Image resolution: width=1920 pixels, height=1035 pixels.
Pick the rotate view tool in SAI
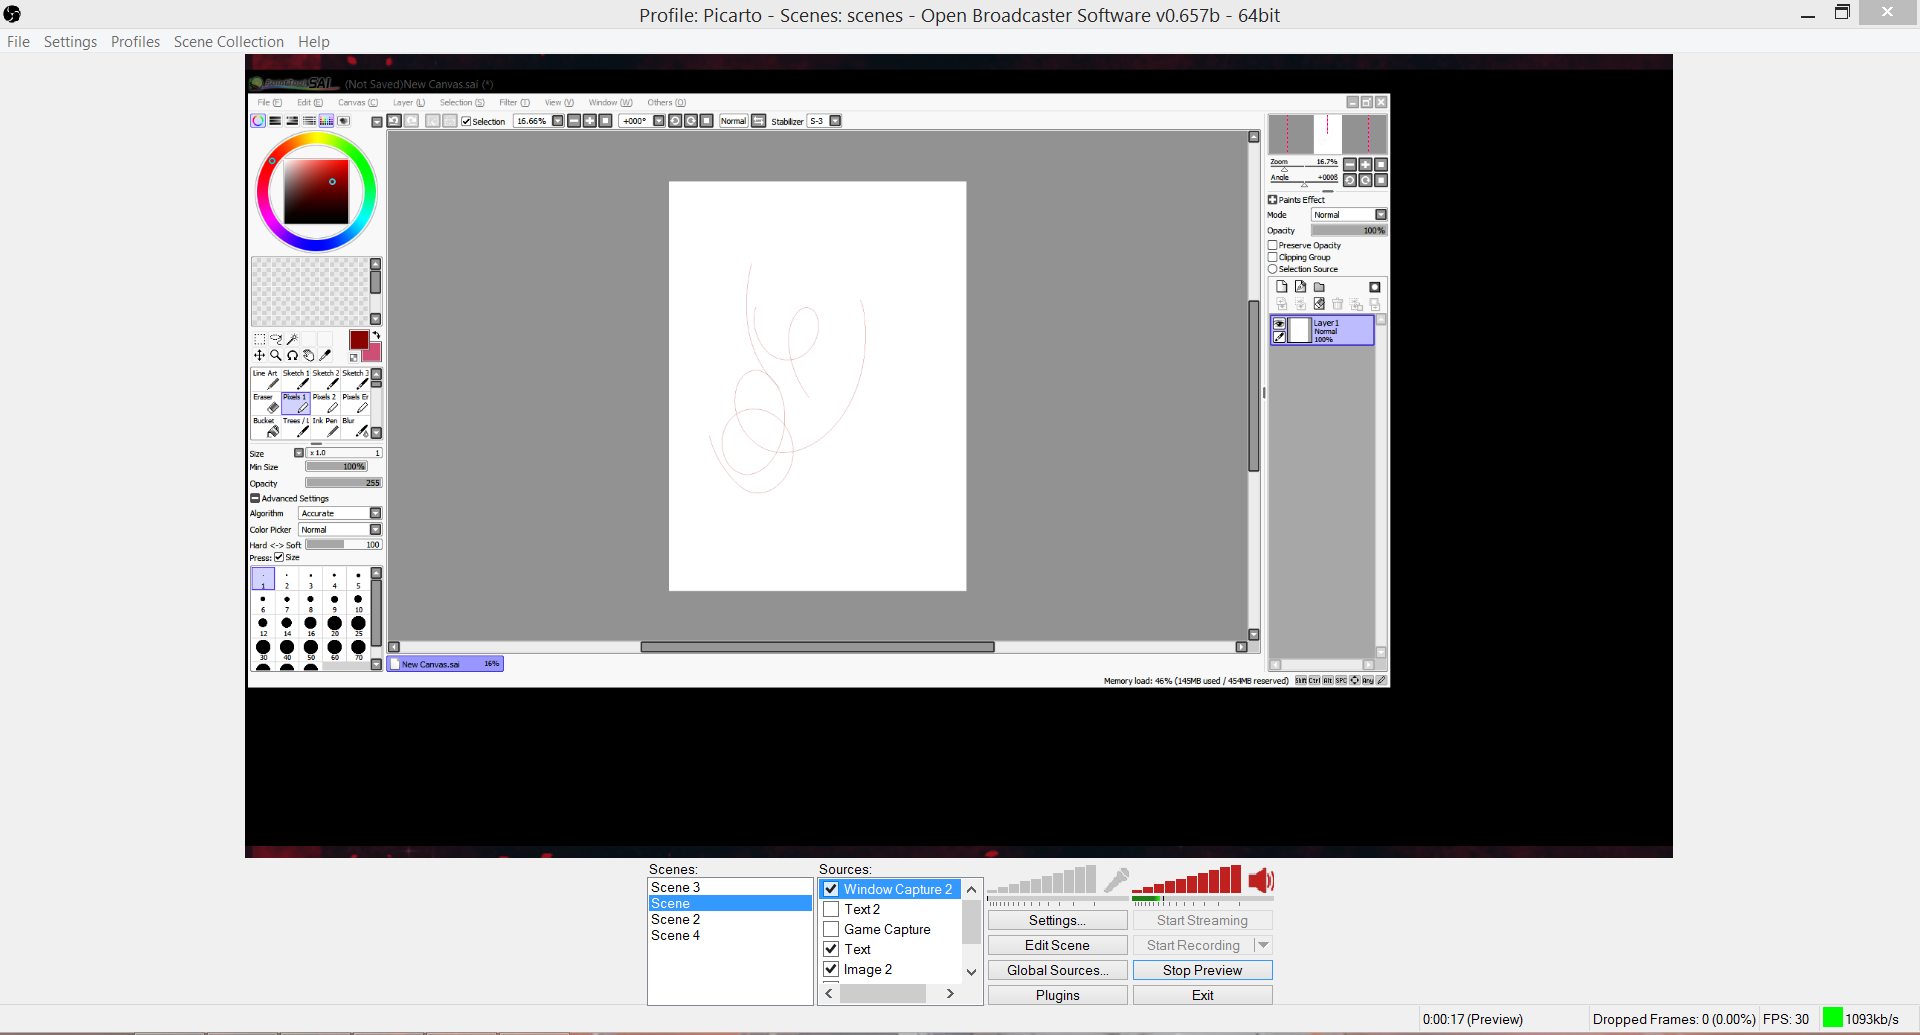[292, 356]
